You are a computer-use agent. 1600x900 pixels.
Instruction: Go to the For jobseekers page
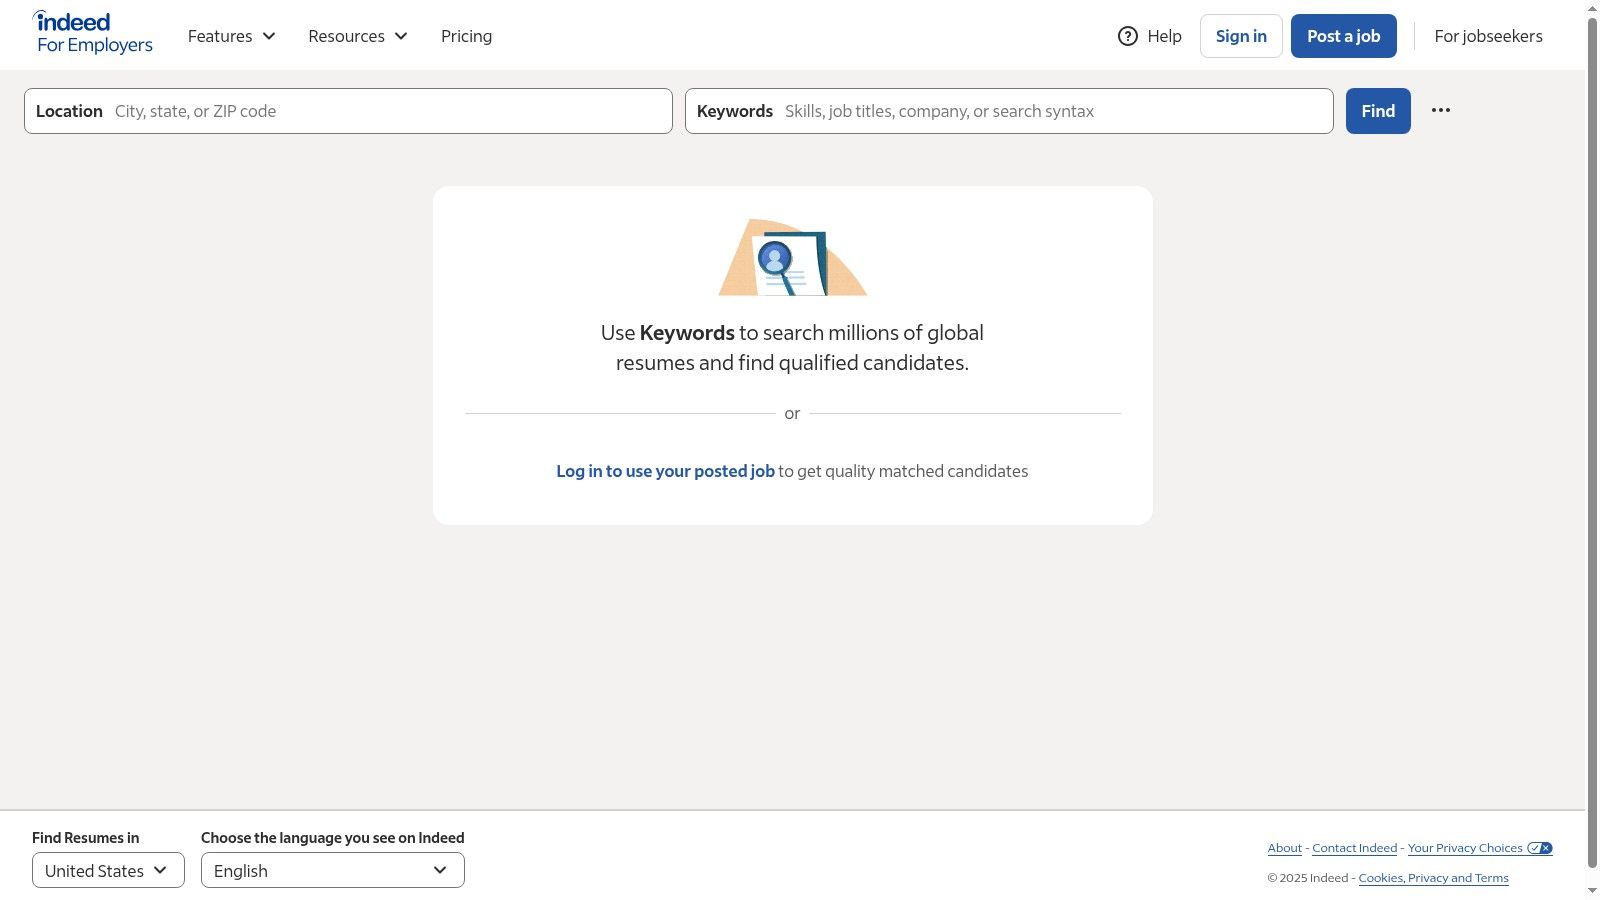click(x=1489, y=36)
